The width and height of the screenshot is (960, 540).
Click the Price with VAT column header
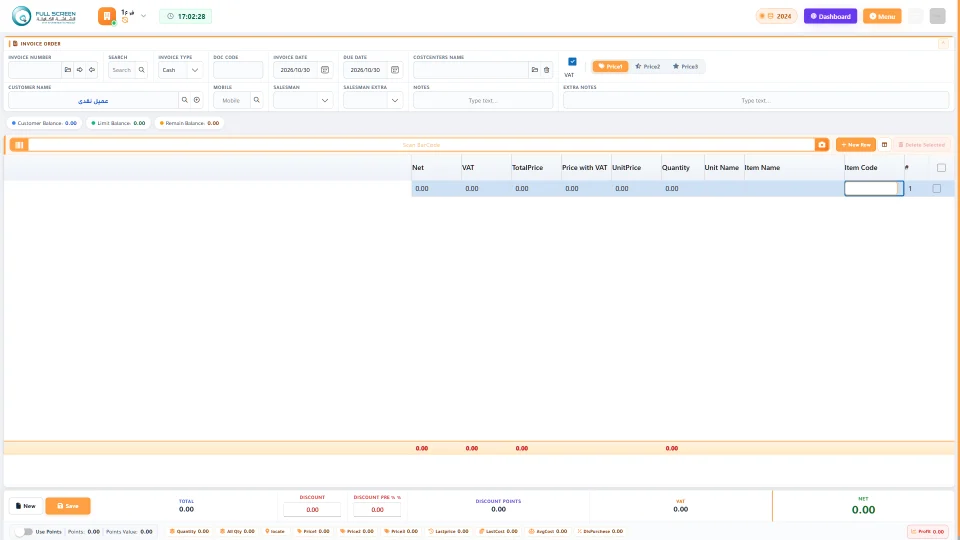[x=585, y=168]
